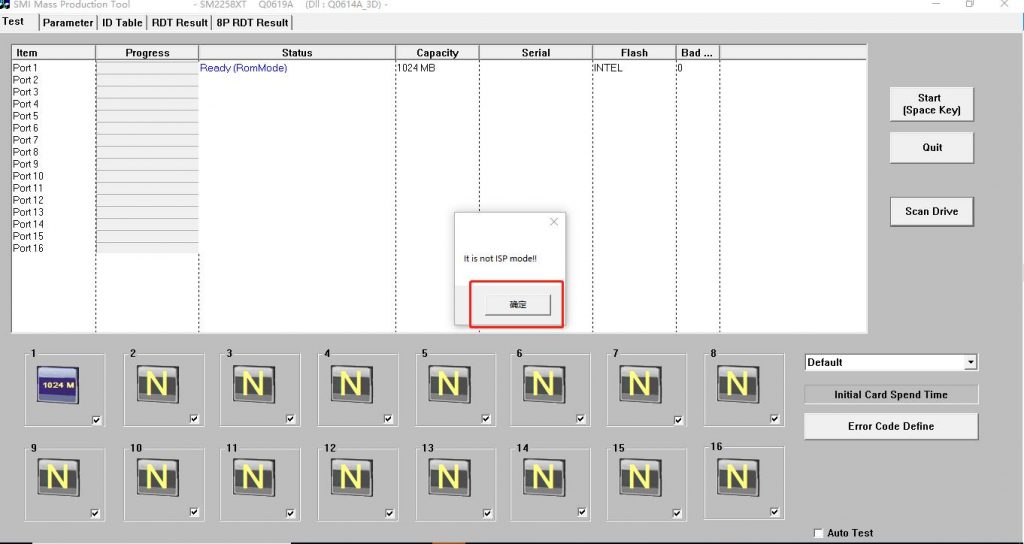Confirm the 'It is not ISP mode' dialog
The height and width of the screenshot is (544, 1024).
tap(518, 304)
